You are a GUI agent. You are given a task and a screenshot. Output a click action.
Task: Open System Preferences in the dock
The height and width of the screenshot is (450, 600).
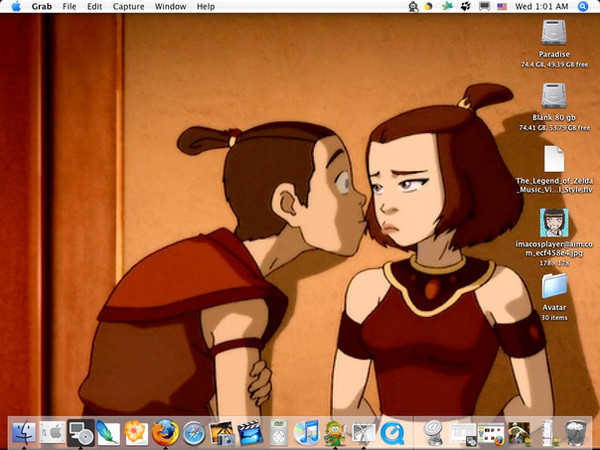coord(52,432)
